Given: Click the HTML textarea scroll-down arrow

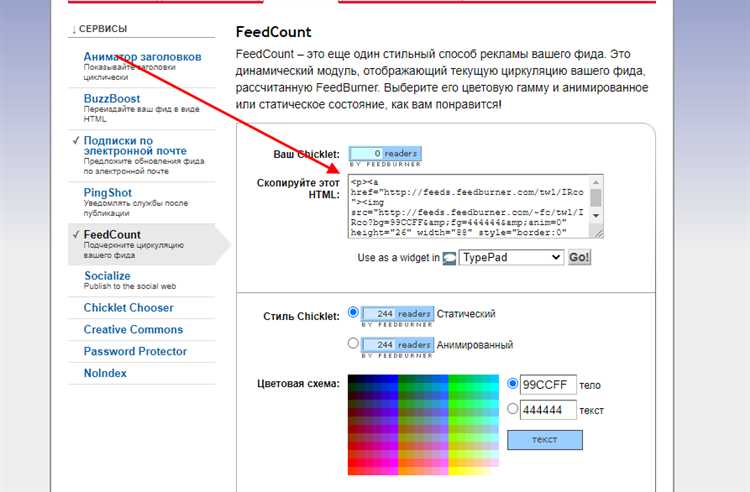Looking at the screenshot, I should (x=596, y=216).
